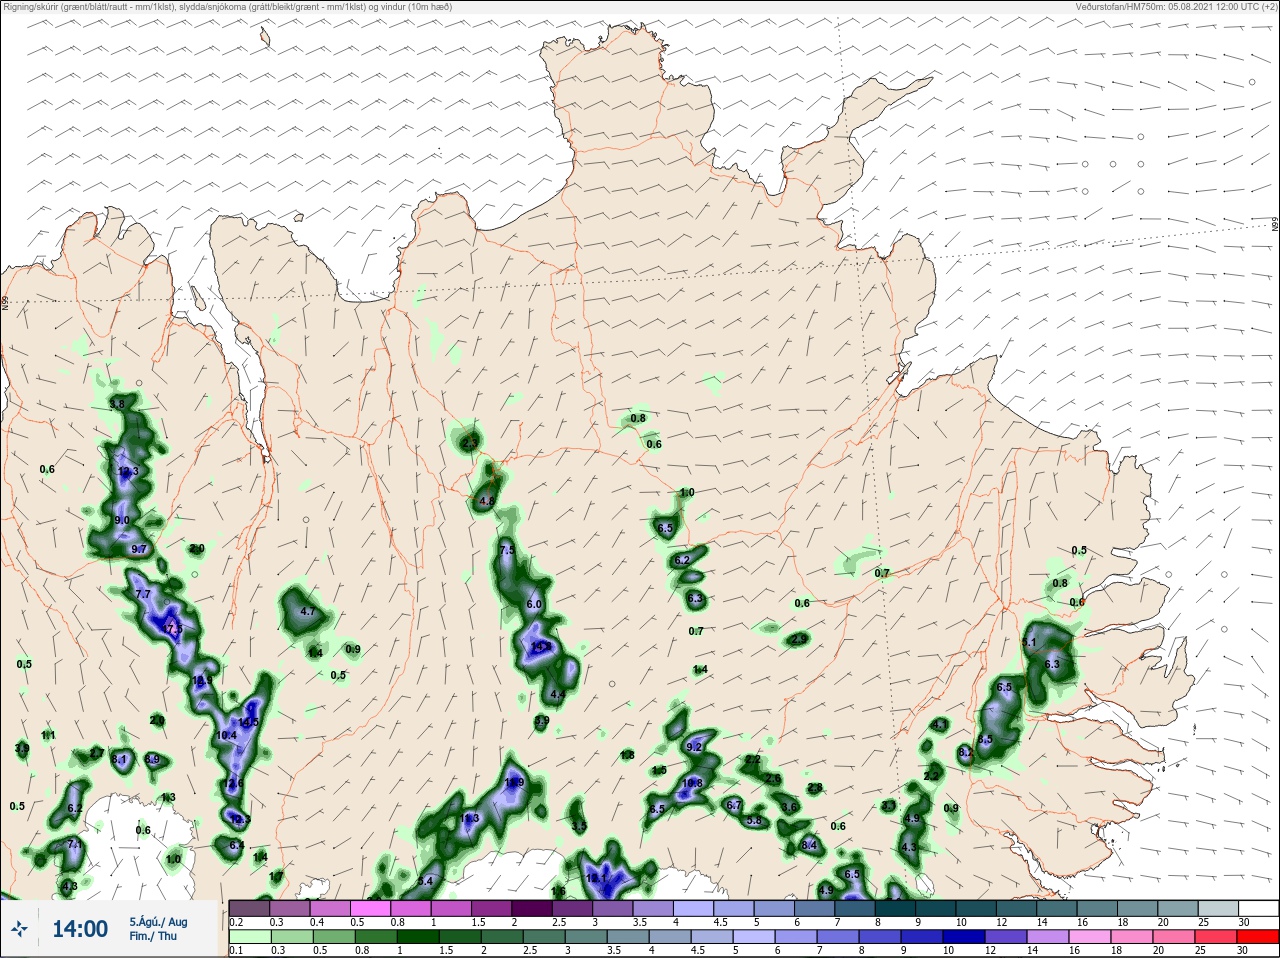
Task: Click the 10.8 precipitation value
Action: tap(692, 784)
